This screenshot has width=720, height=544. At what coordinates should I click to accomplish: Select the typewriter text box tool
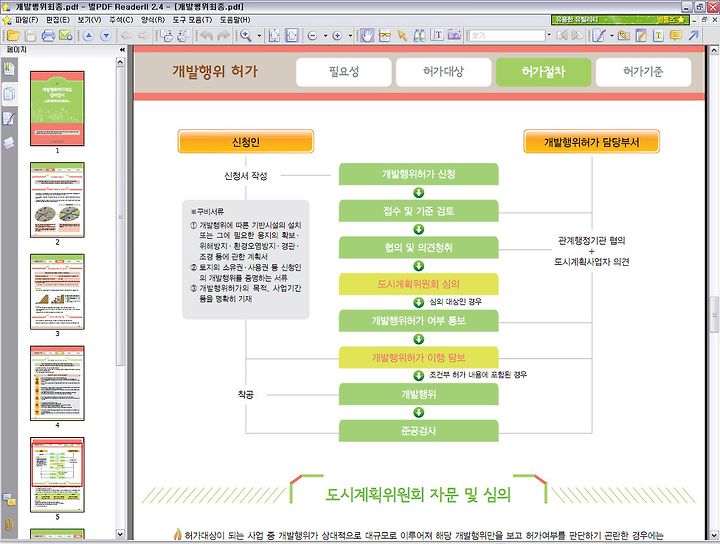pyautogui.click(x=658, y=35)
